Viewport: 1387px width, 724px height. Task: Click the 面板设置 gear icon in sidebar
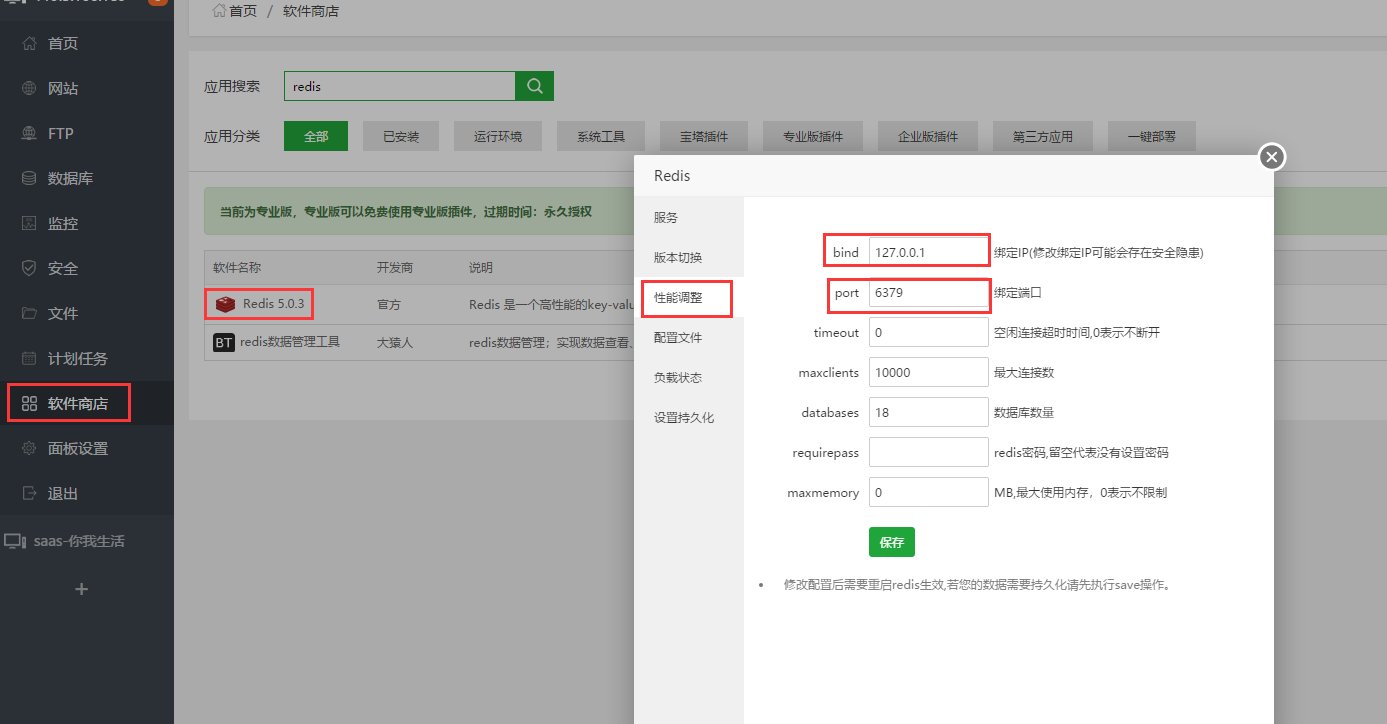tap(29, 448)
